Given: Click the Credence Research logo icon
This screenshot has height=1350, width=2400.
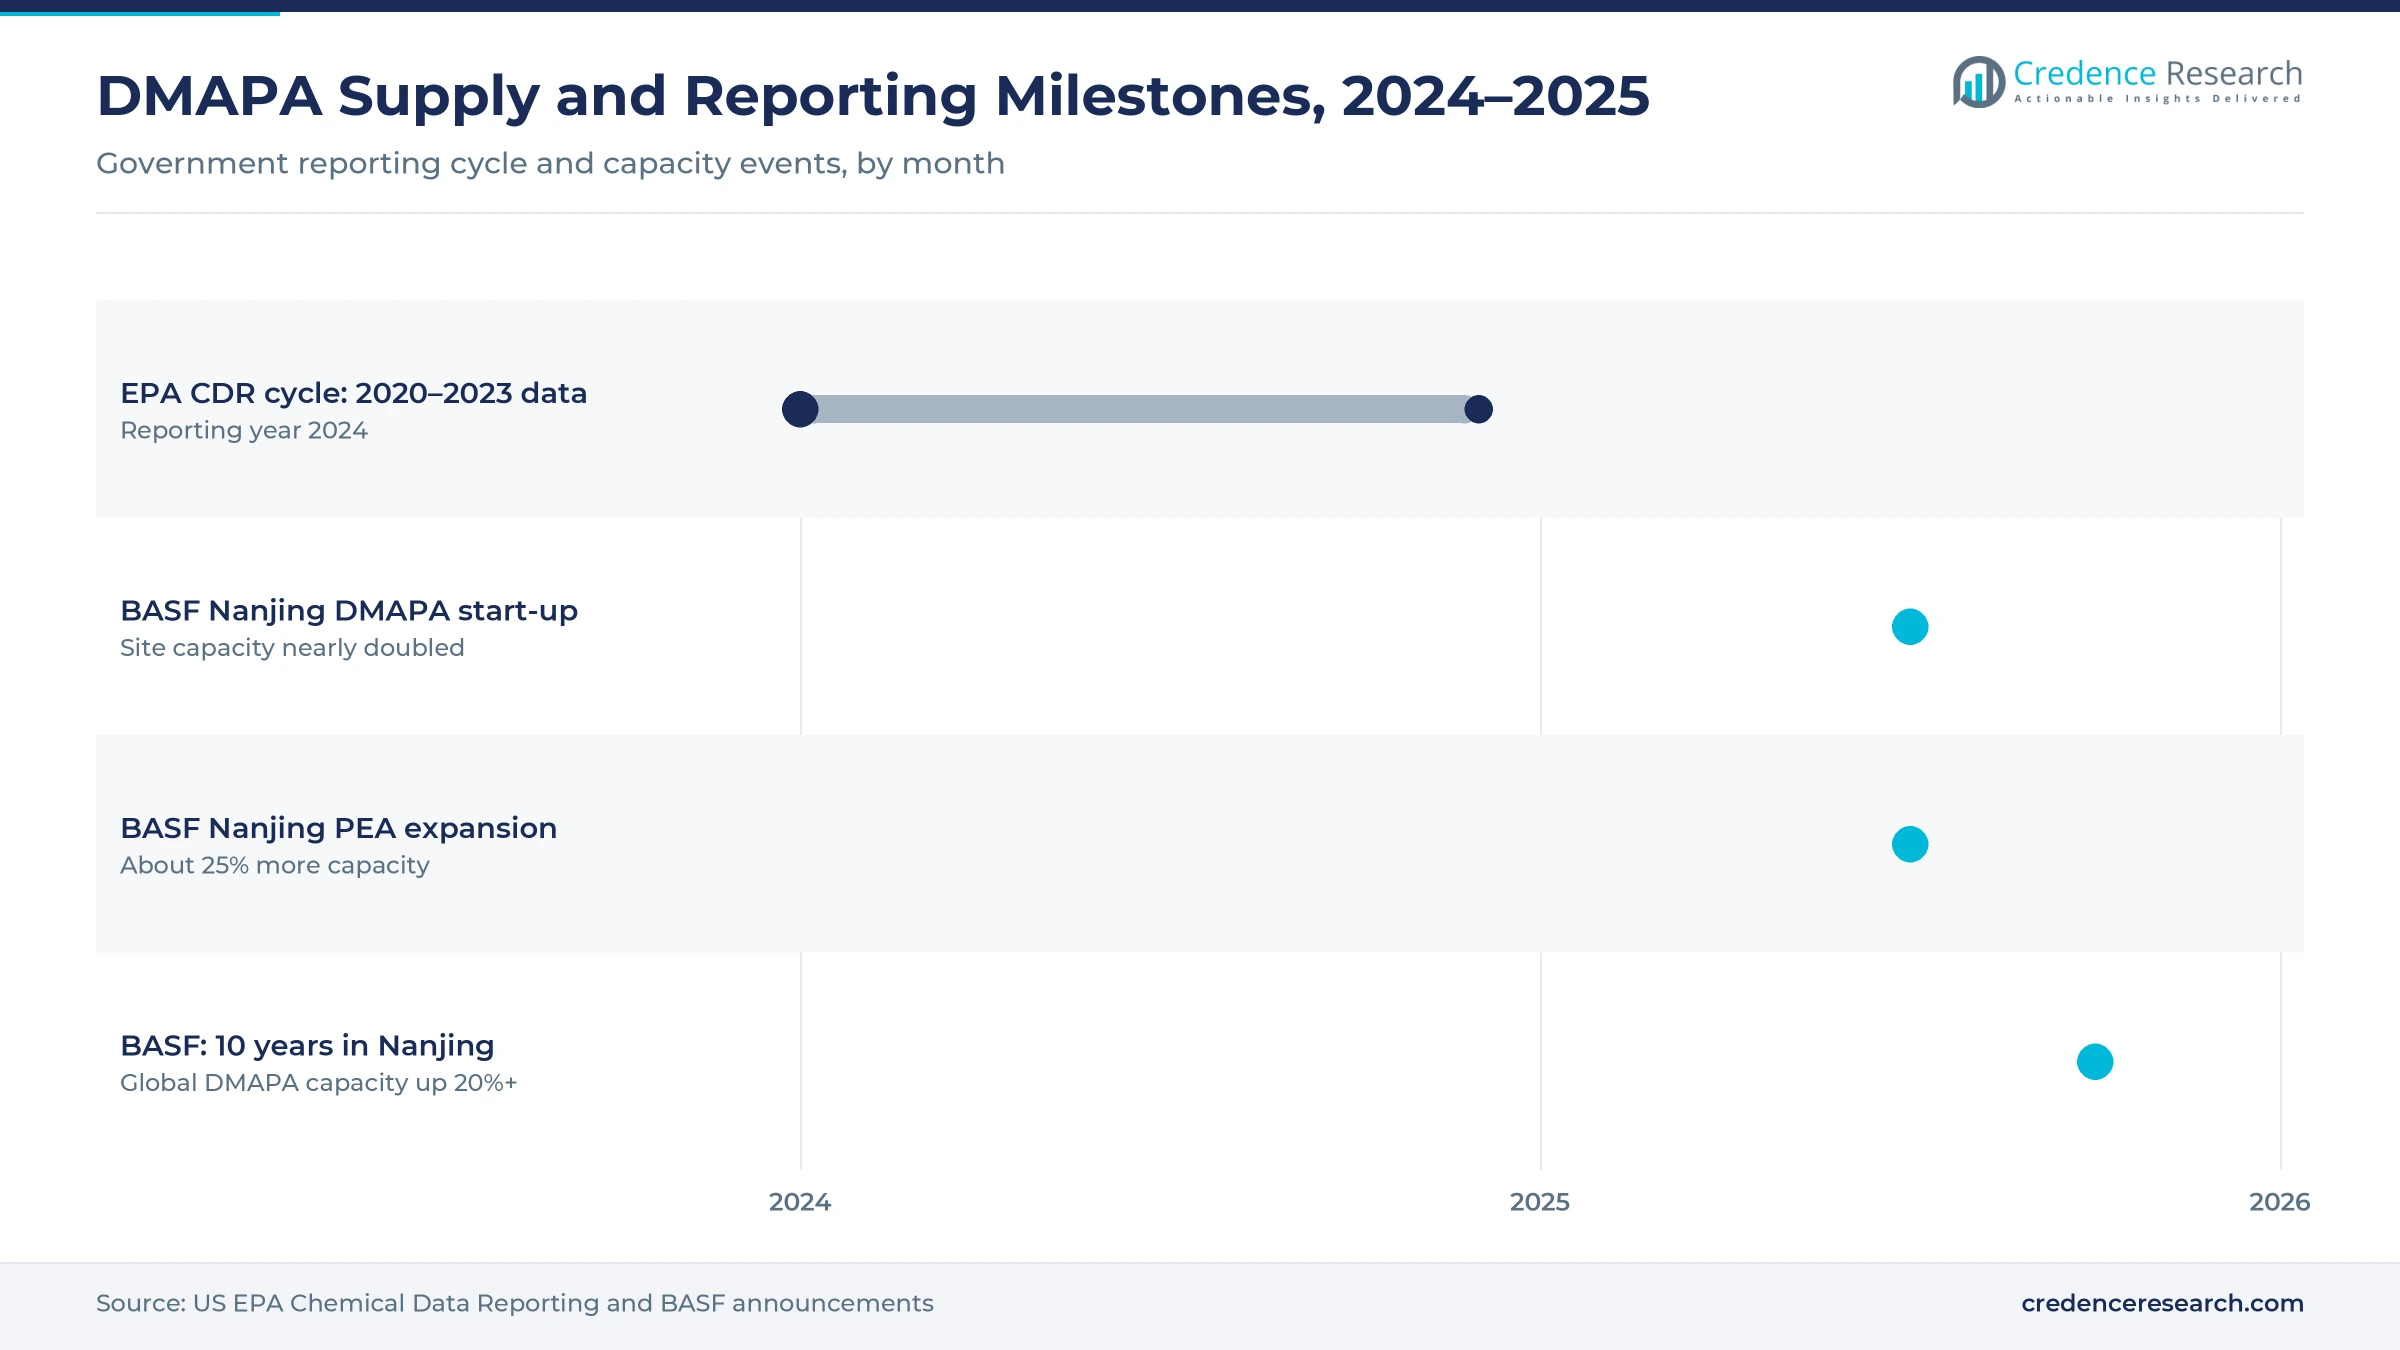Looking at the screenshot, I should point(1978,82).
